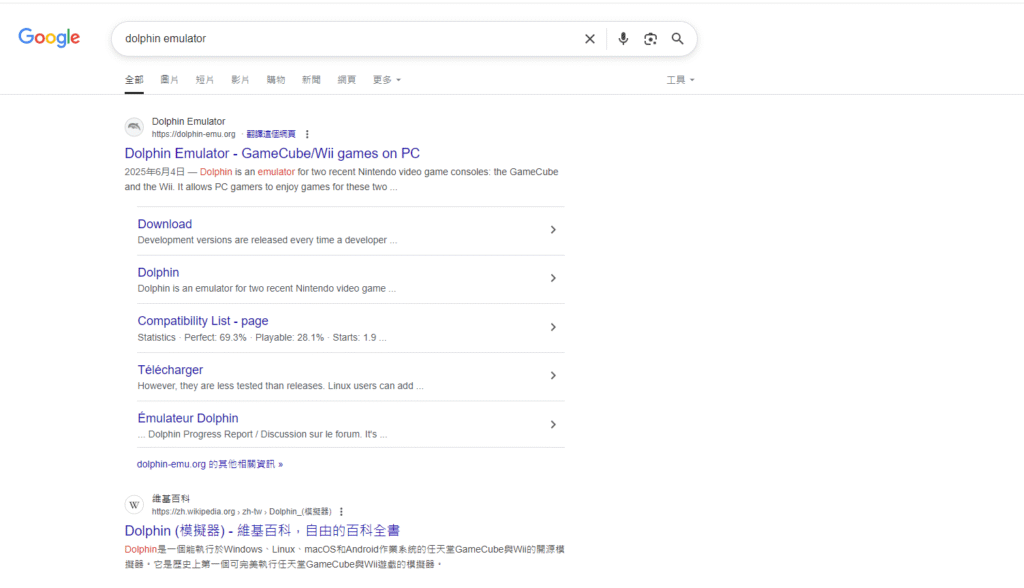
Task: Click the Dolphin Emulator site favicon
Action: [x=134, y=127]
